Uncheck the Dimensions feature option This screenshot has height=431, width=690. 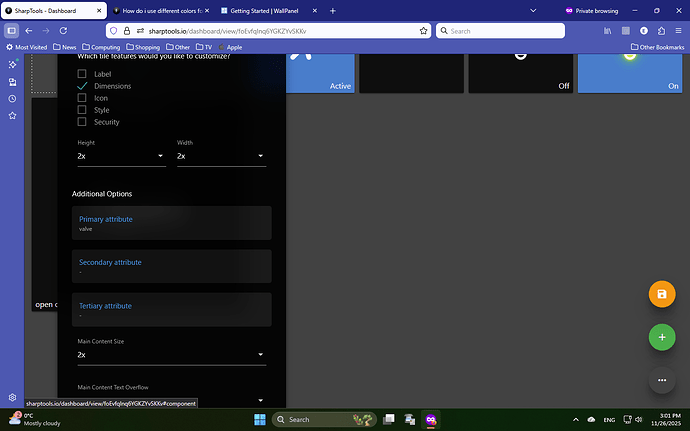point(82,86)
